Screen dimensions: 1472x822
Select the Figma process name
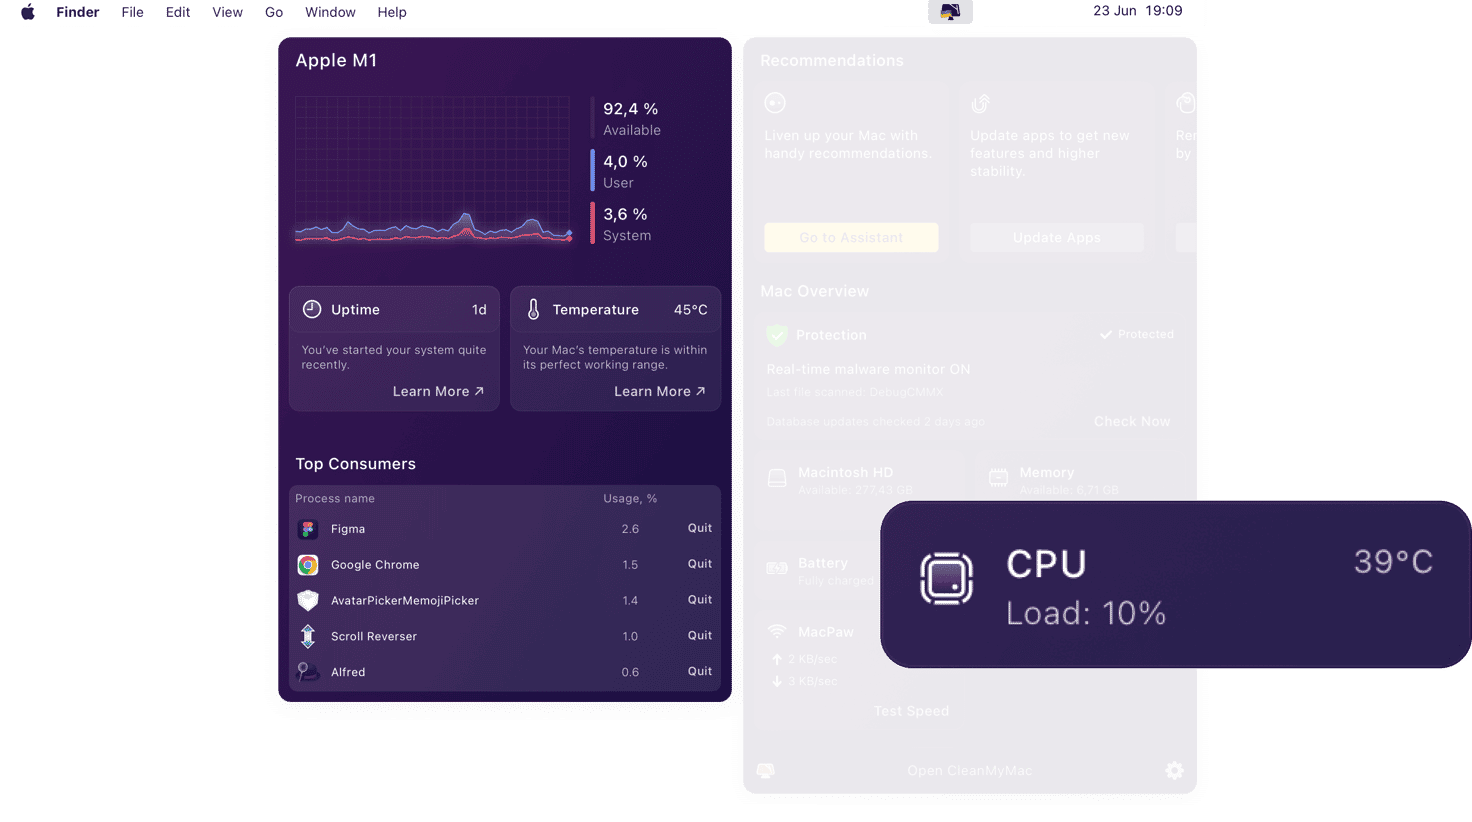(x=348, y=529)
